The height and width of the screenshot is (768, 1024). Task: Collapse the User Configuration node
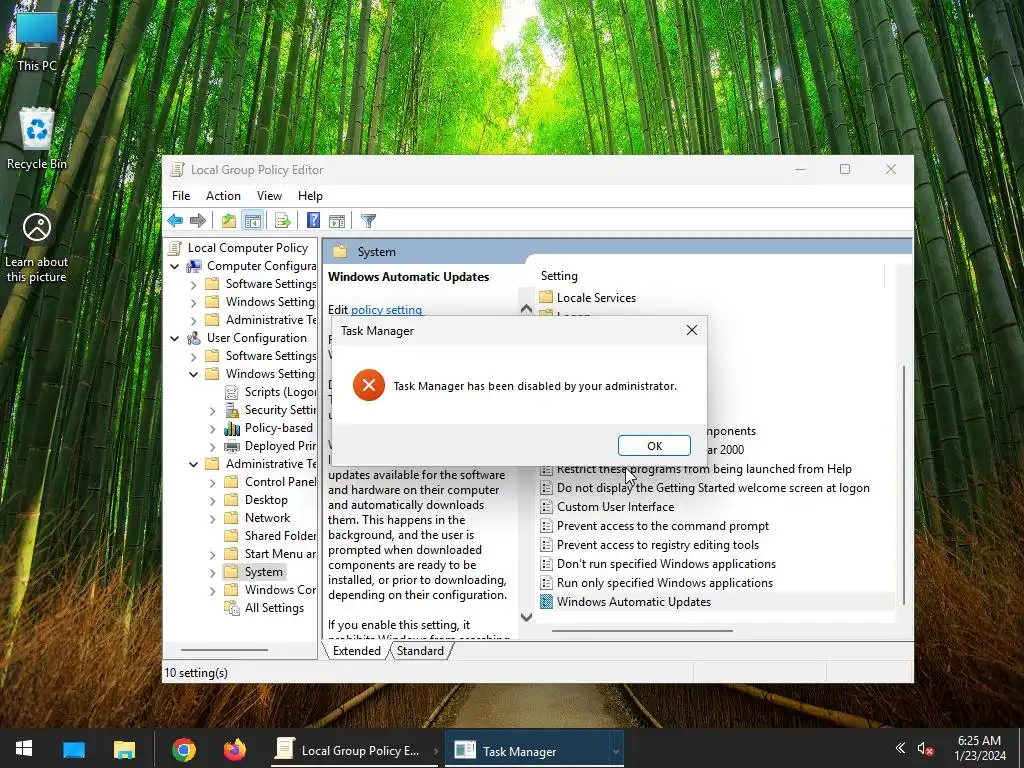click(174, 338)
